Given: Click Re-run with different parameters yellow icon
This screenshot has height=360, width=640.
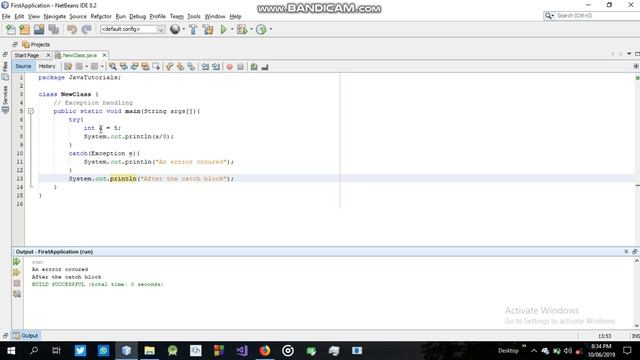Looking at the screenshot, I should tap(17, 272).
